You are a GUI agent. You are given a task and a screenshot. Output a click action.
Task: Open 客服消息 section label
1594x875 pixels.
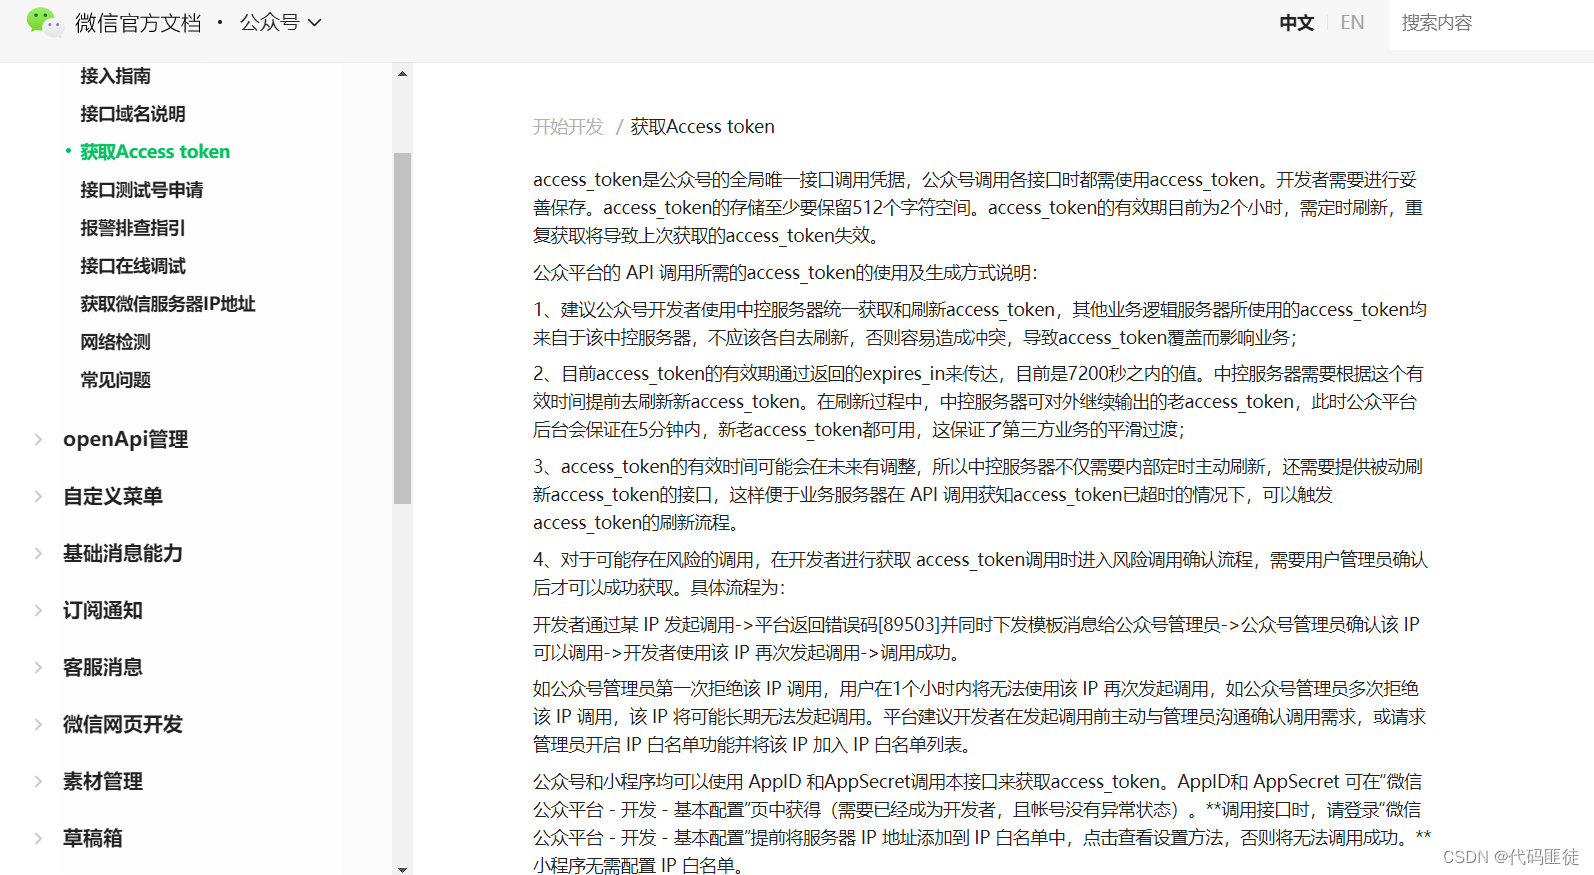click(x=103, y=667)
